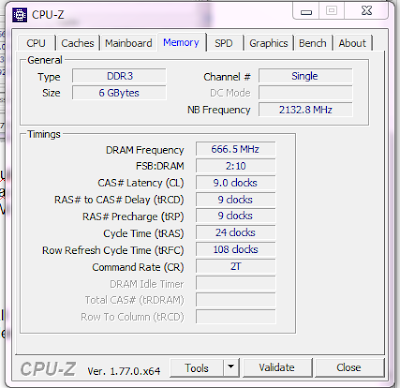The image size is (400, 388).
Task: Click the Cycle Time value 24 clocks
Action: 235,232
